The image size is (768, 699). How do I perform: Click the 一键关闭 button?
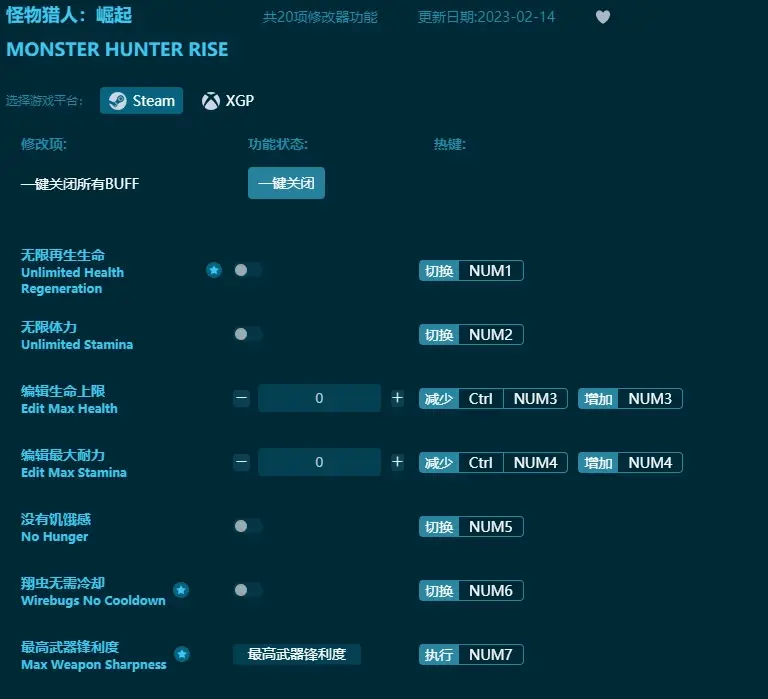286,183
